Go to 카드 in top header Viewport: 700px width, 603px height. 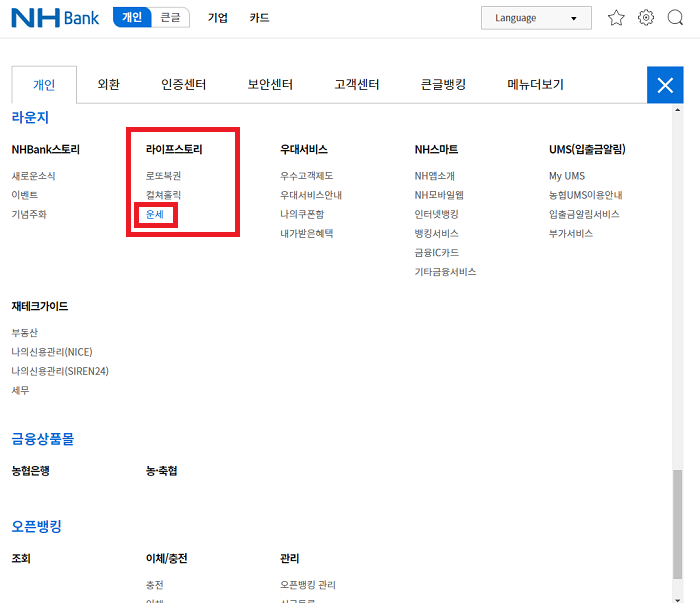coord(259,18)
